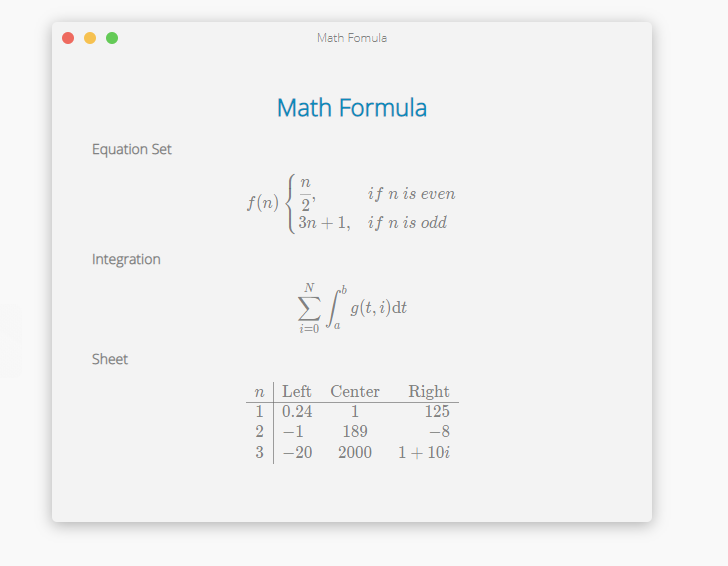
Task: Click the 'Equation Set' section label
Action: [x=132, y=149]
